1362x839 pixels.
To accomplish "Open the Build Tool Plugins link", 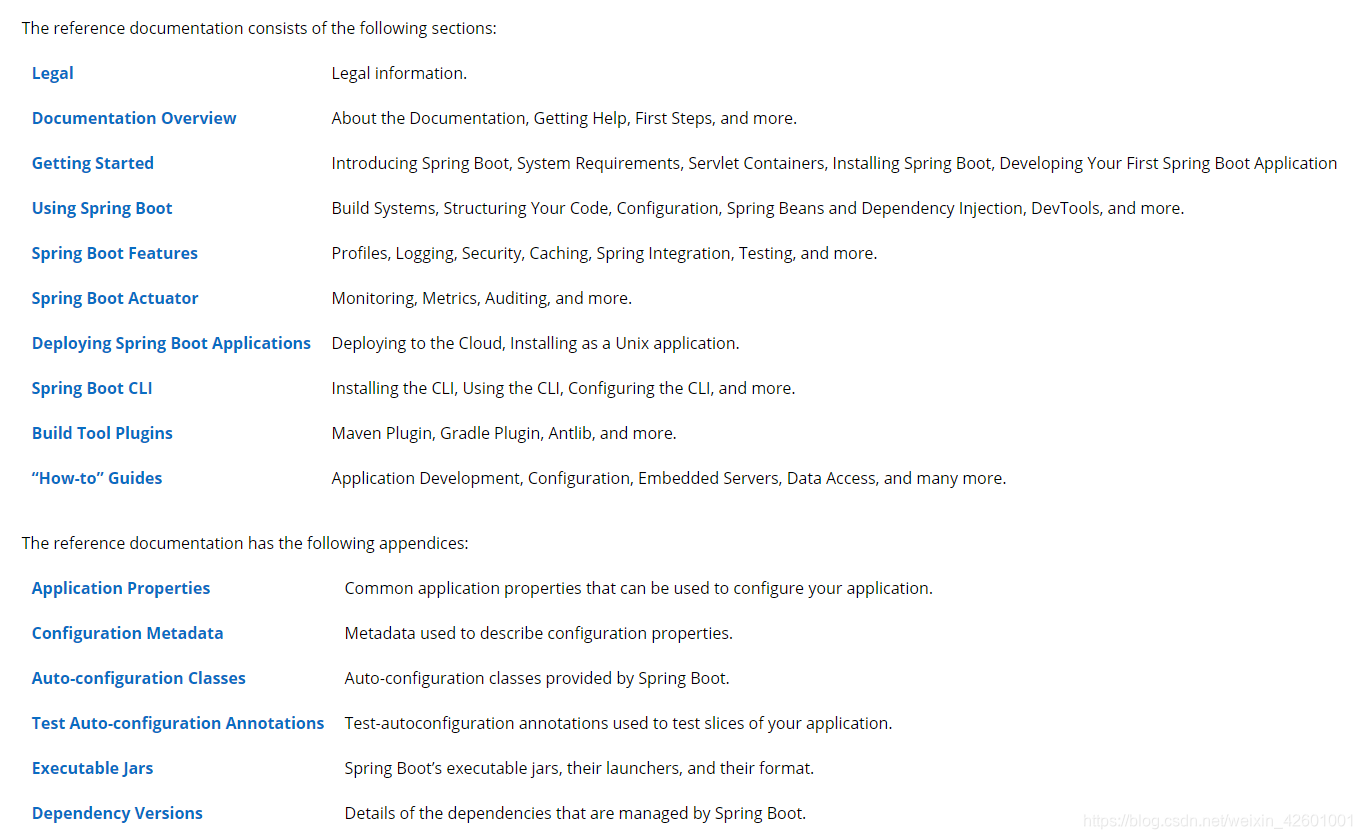I will (102, 433).
